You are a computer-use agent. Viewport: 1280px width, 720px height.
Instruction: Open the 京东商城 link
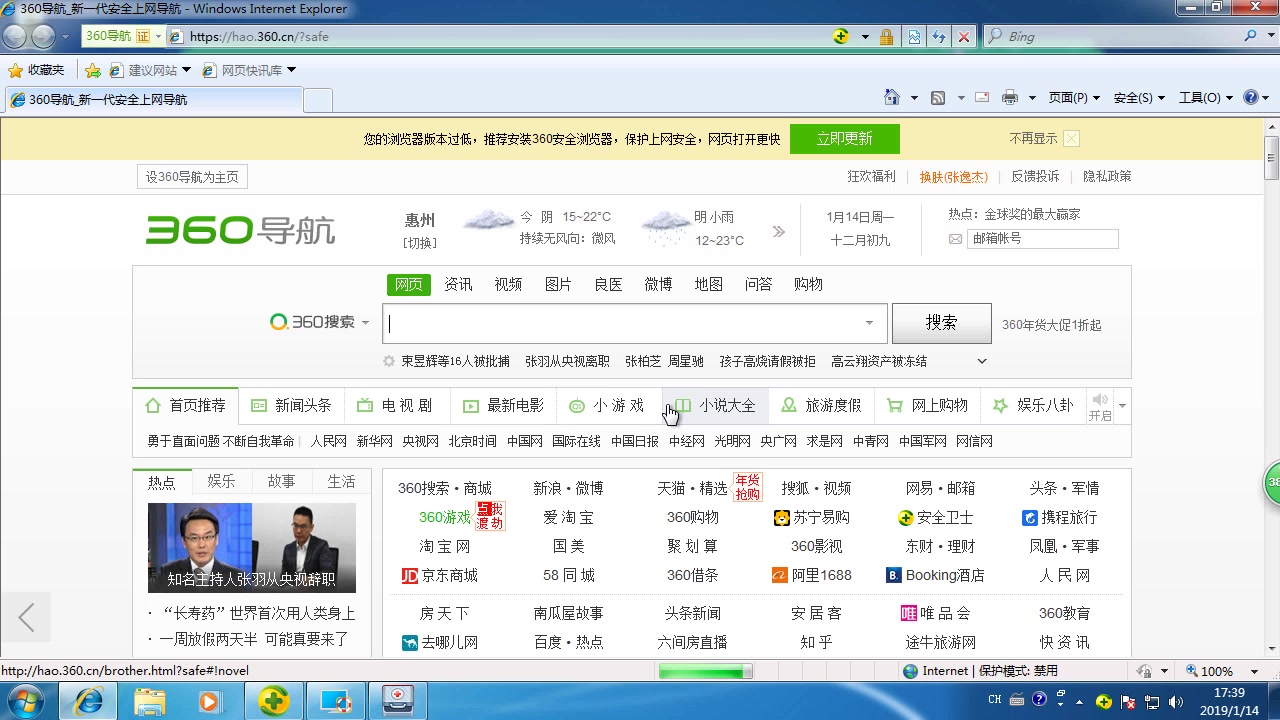pos(439,575)
